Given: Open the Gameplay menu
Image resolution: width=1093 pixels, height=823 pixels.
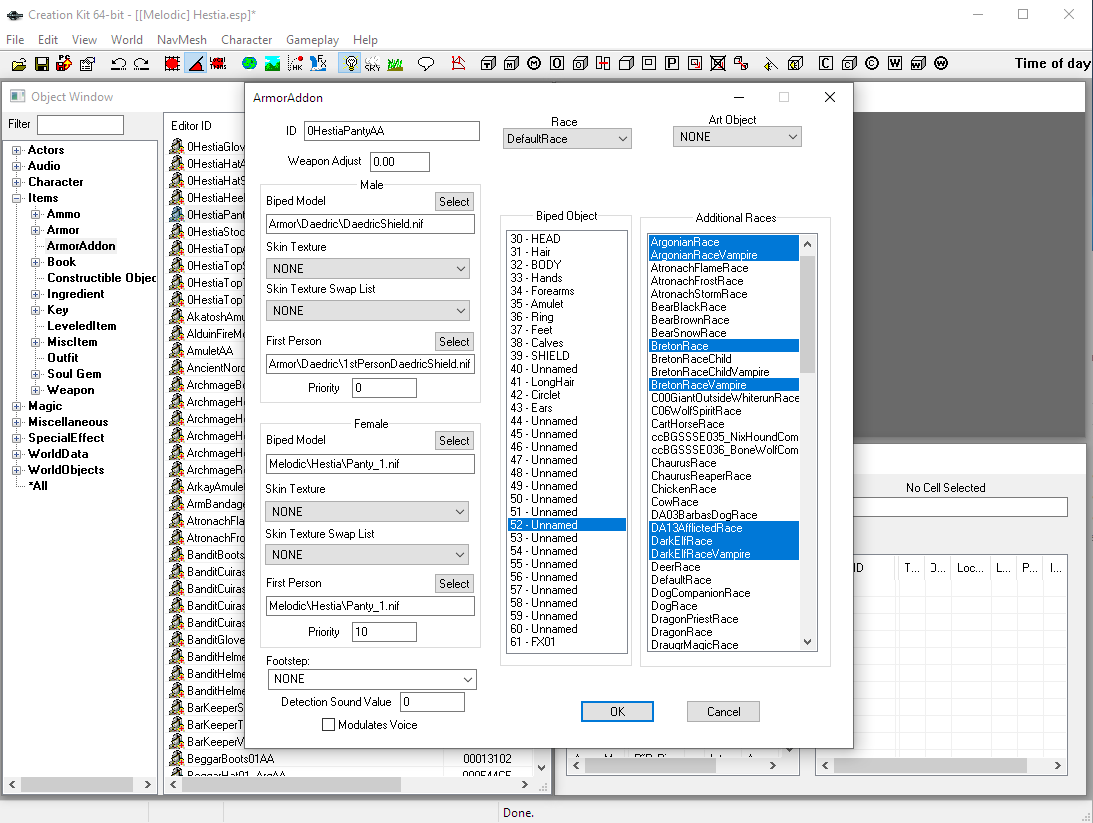Looking at the screenshot, I should pos(312,40).
